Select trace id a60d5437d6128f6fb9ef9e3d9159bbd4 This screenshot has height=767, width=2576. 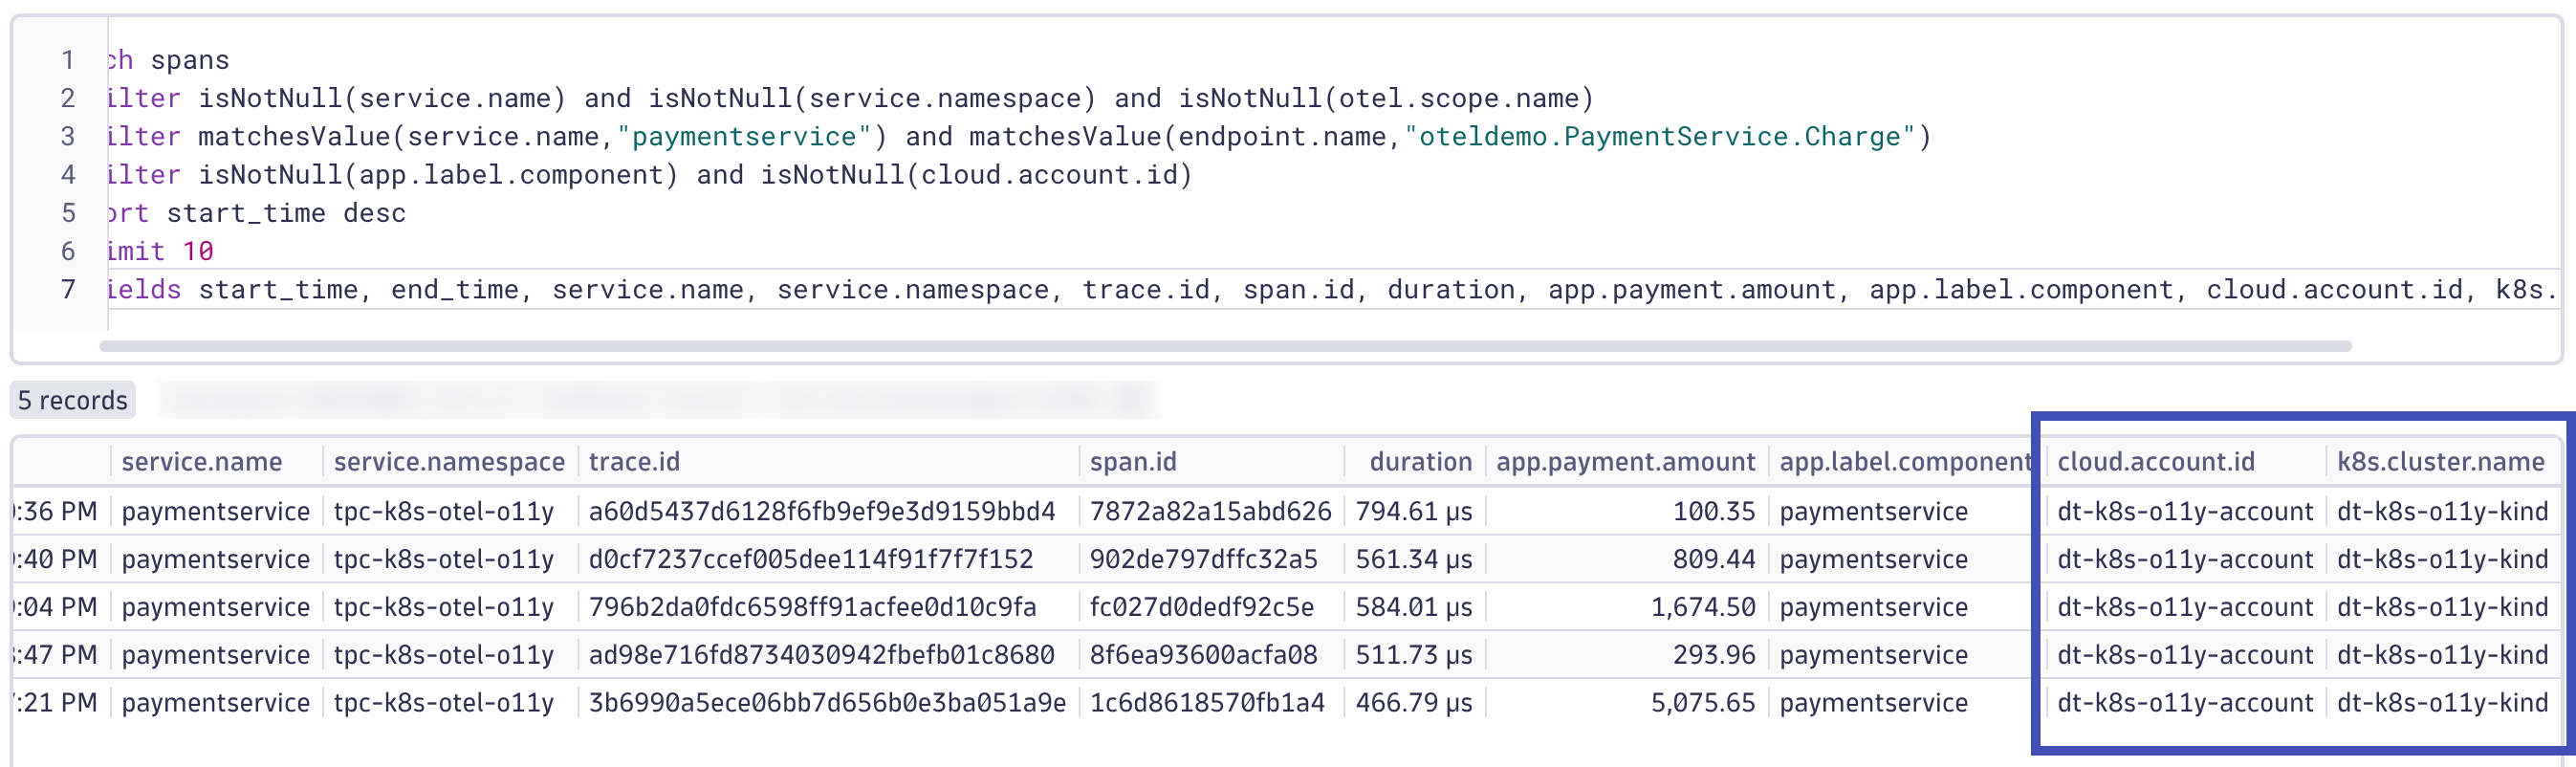(822, 511)
